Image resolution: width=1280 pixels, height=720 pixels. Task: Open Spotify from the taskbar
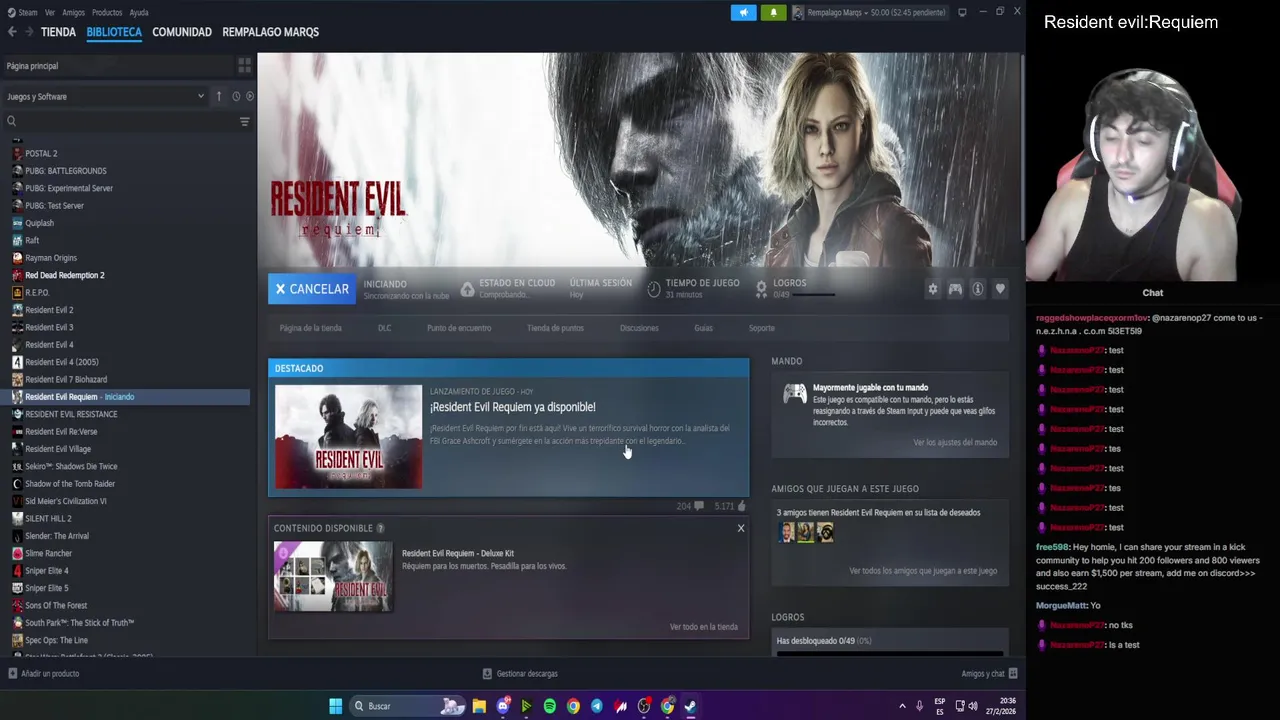[x=550, y=706]
